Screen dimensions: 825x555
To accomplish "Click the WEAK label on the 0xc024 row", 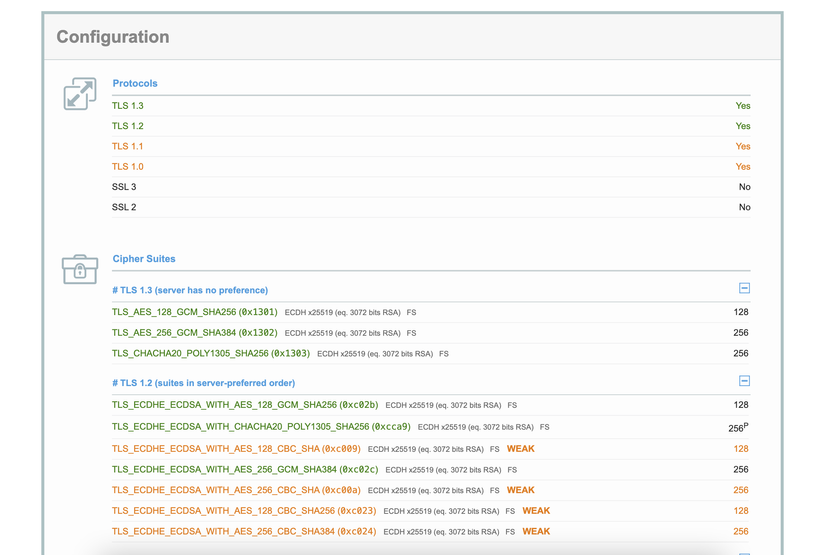I will pos(536,531).
